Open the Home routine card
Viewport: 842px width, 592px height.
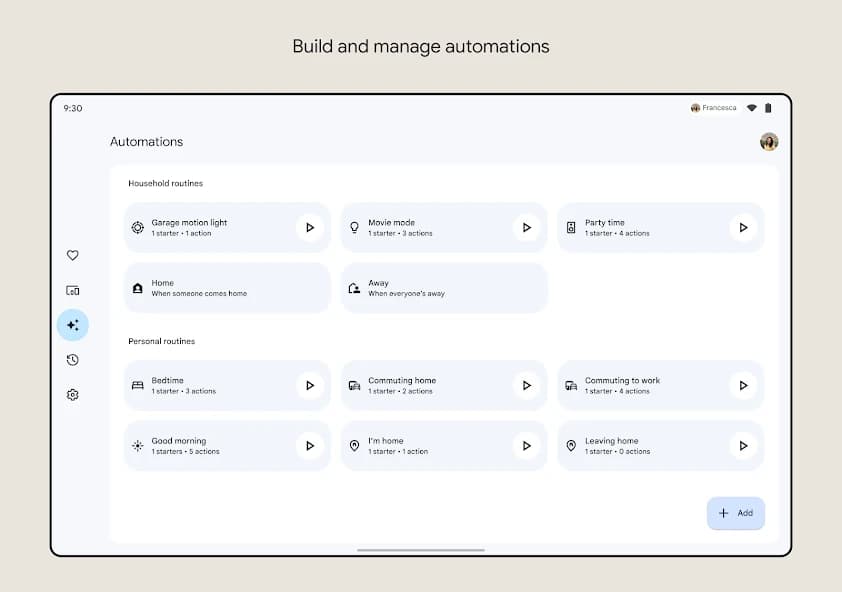(x=226, y=287)
